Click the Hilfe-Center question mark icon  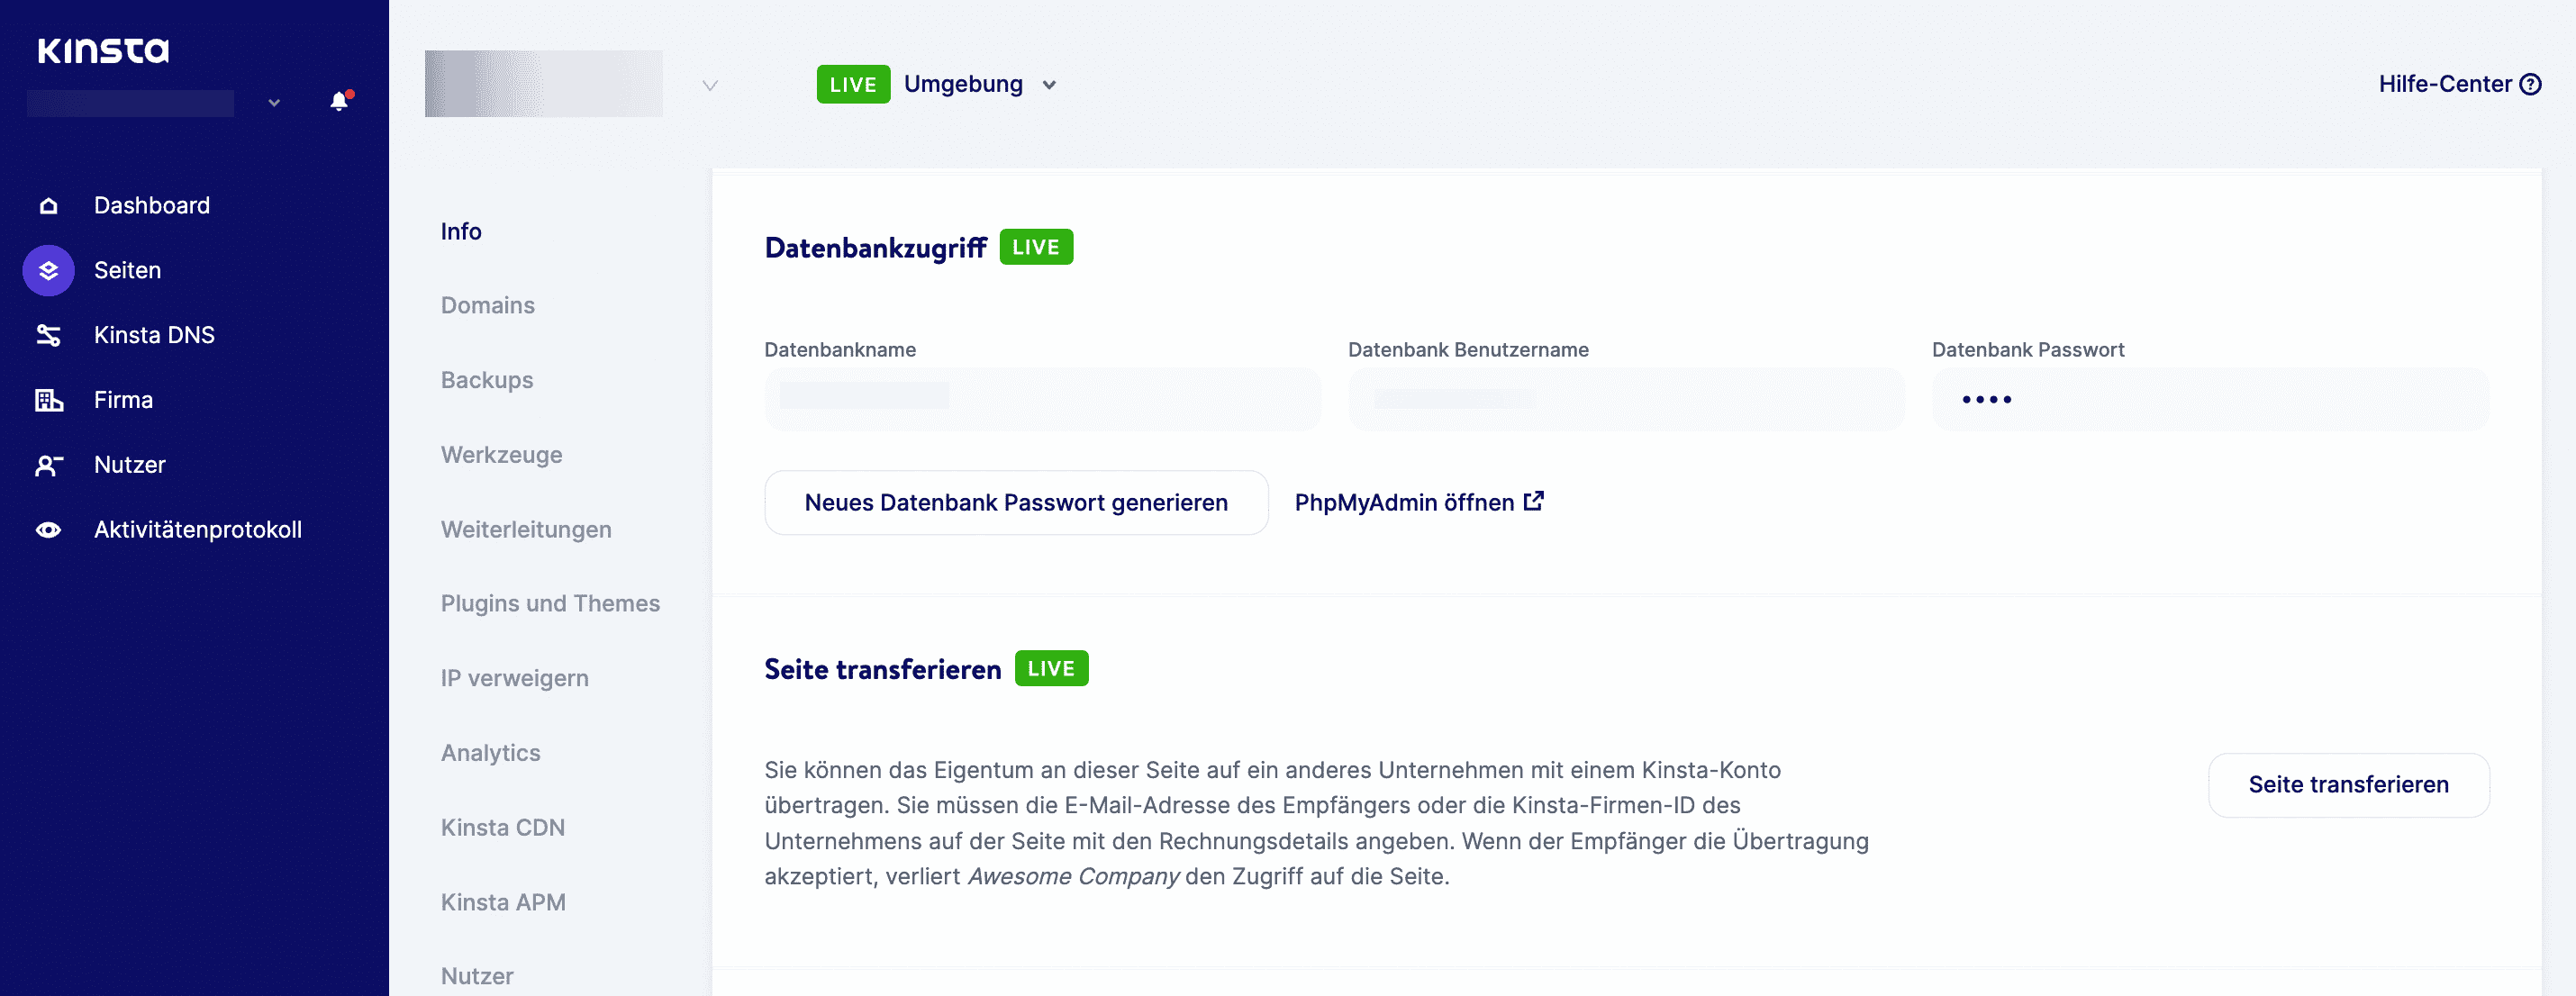pos(2532,84)
